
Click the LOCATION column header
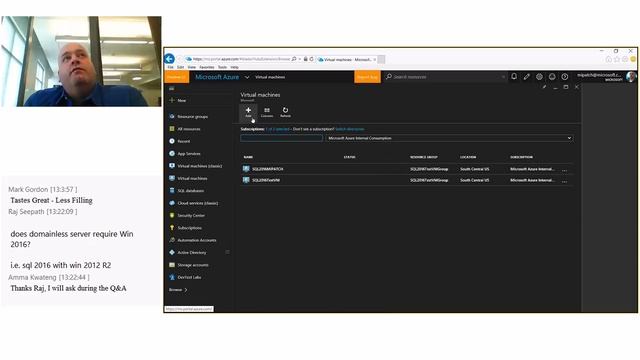click(x=468, y=157)
